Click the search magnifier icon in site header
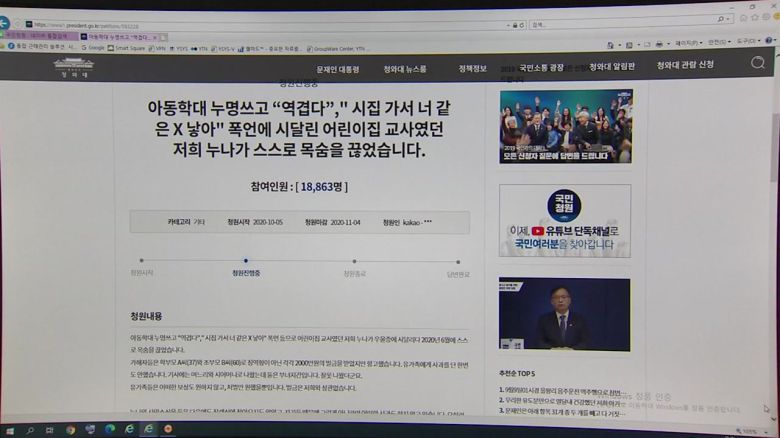The height and width of the screenshot is (438, 780). [x=758, y=63]
